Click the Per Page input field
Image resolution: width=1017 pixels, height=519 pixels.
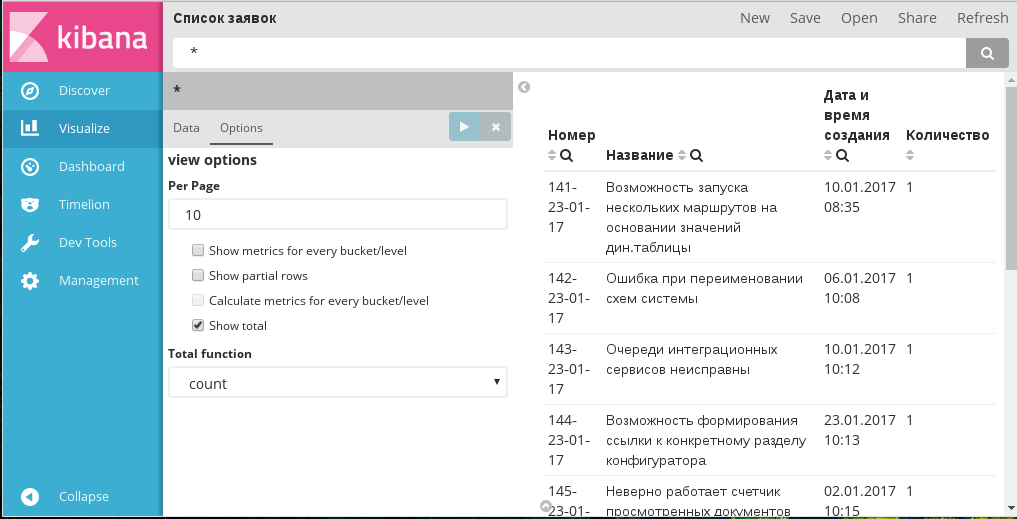tap(338, 215)
